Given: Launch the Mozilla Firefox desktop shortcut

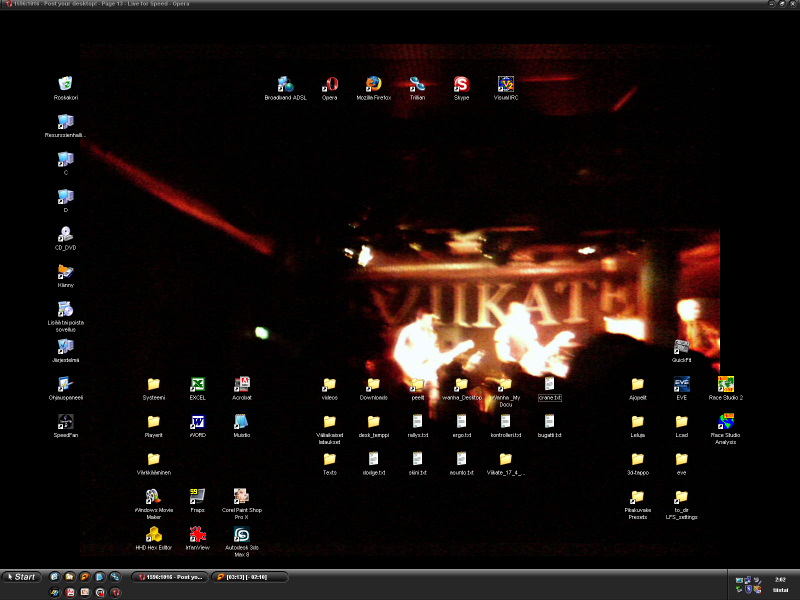Looking at the screenshot, I should pyautogui.click(x=373, y=87).
